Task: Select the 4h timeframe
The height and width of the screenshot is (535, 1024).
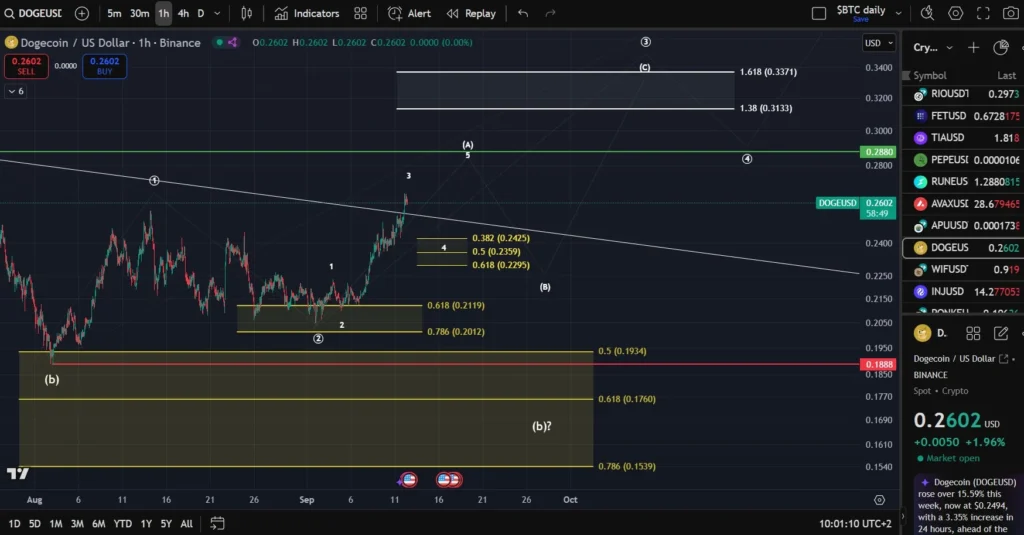Action: click(x=183, y=13)
